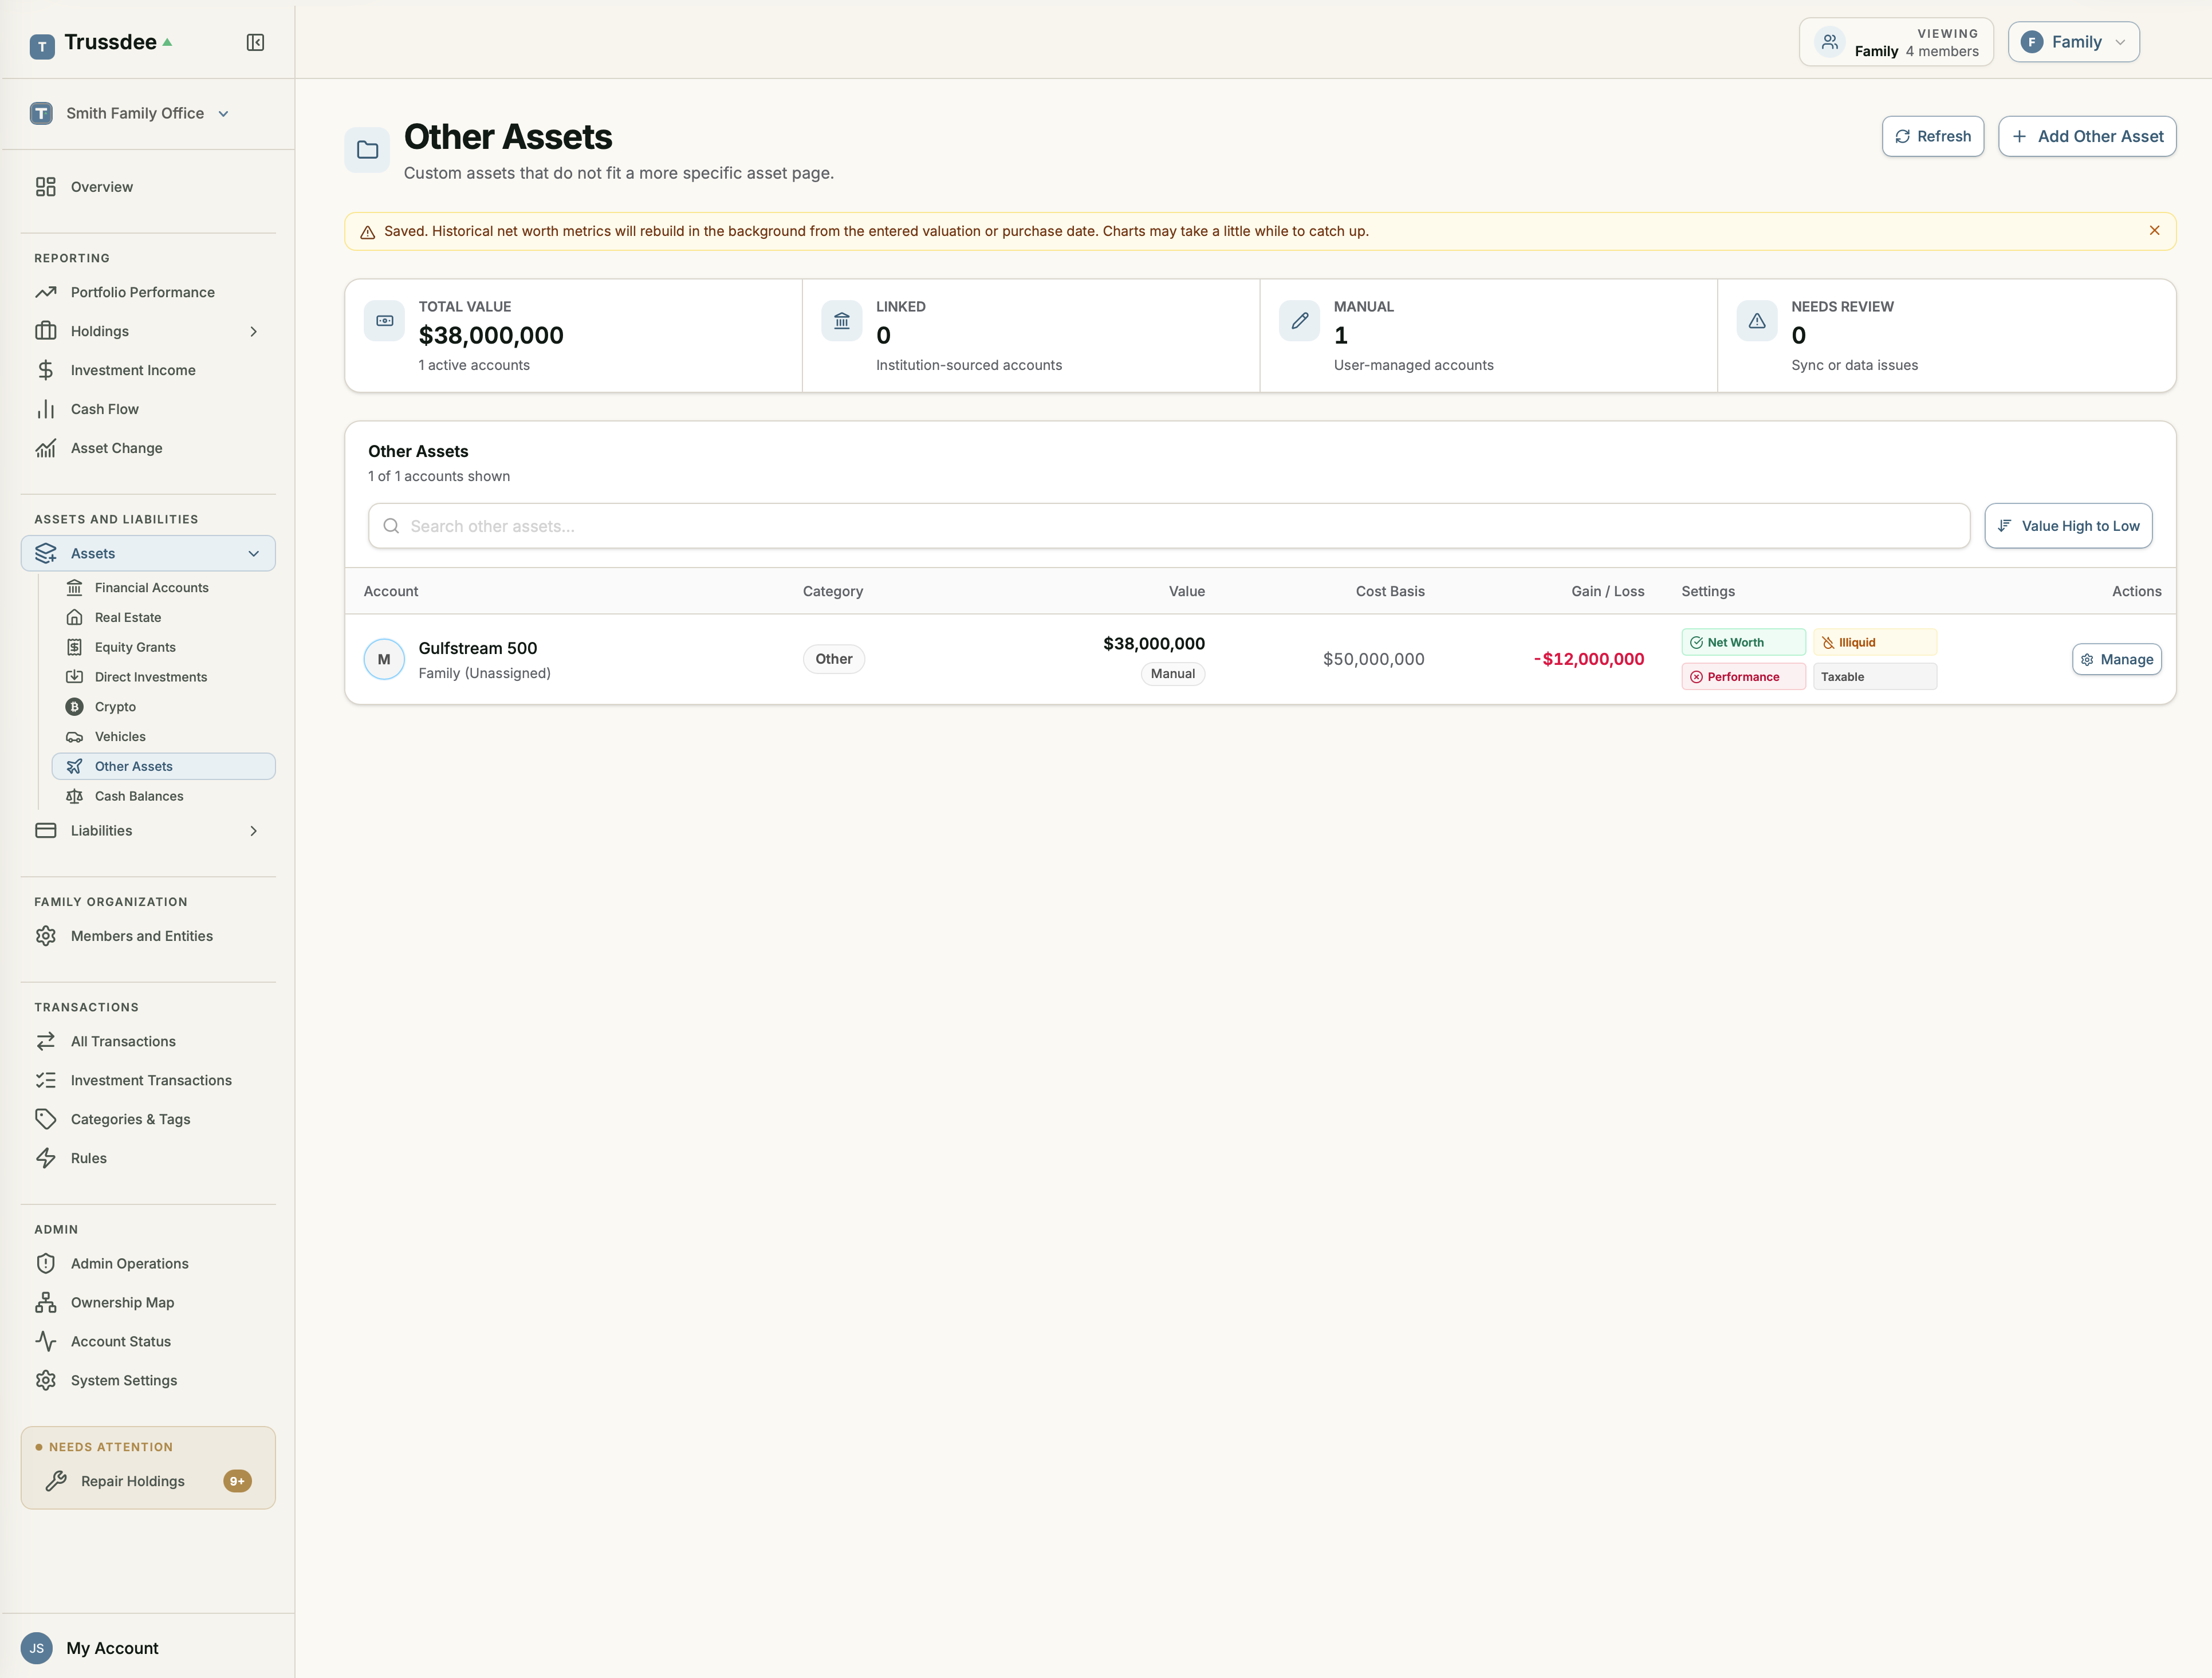Collapse the Assets section chevron
The height and width of the screenshot is (1678, 2212).
point(253,553)
